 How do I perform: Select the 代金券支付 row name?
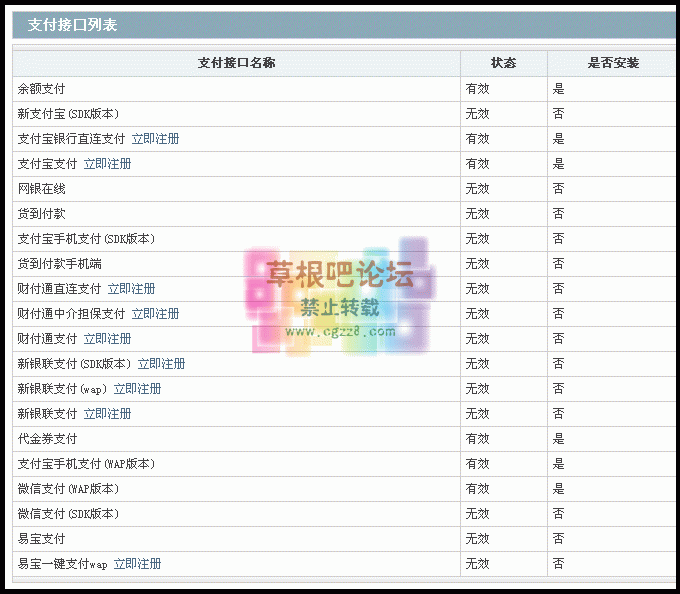pos(47,439)
